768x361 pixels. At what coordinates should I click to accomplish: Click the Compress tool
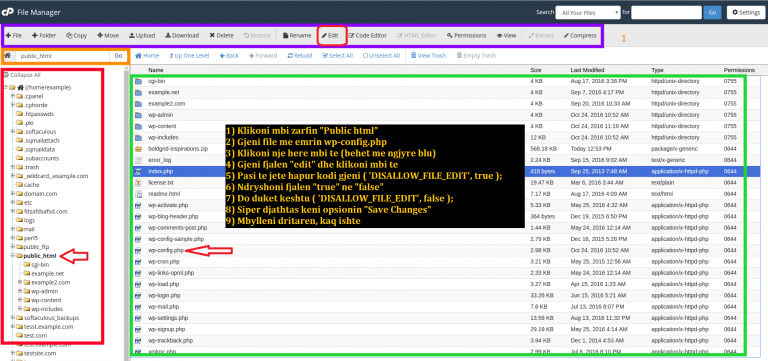580,36
